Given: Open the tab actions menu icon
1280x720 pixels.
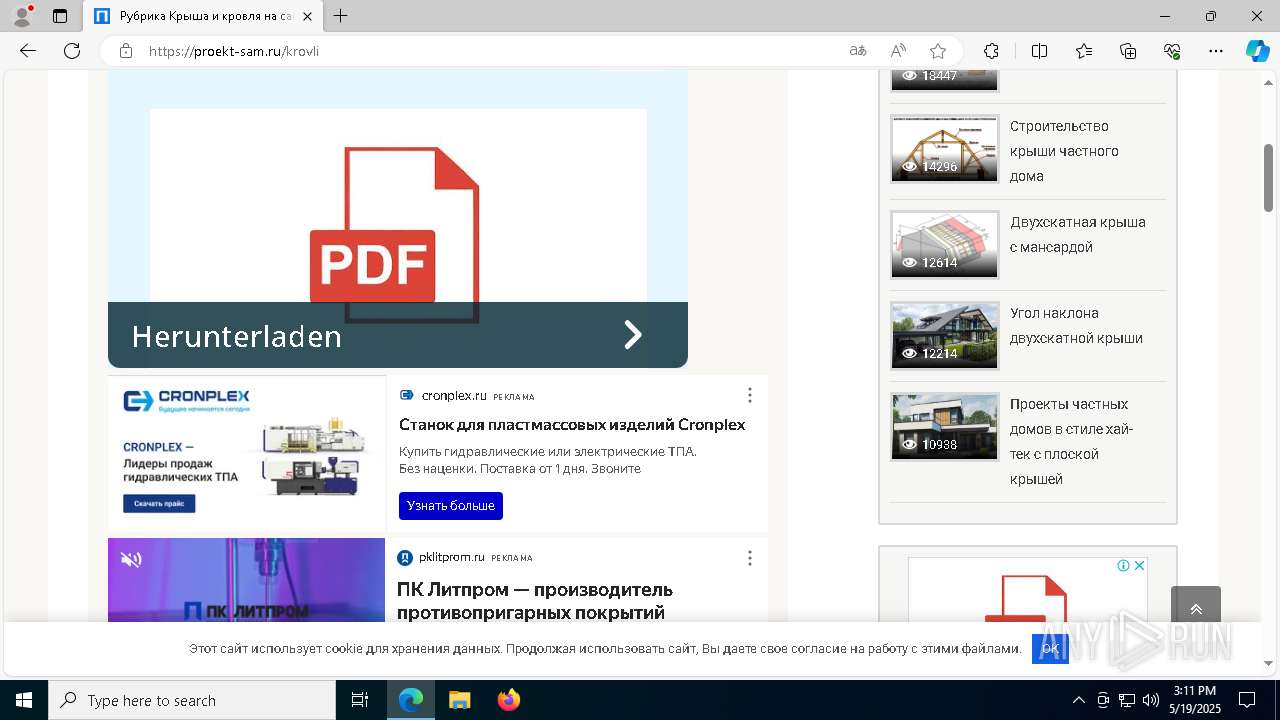Looking at the screenshot, I should pos(60,16).
